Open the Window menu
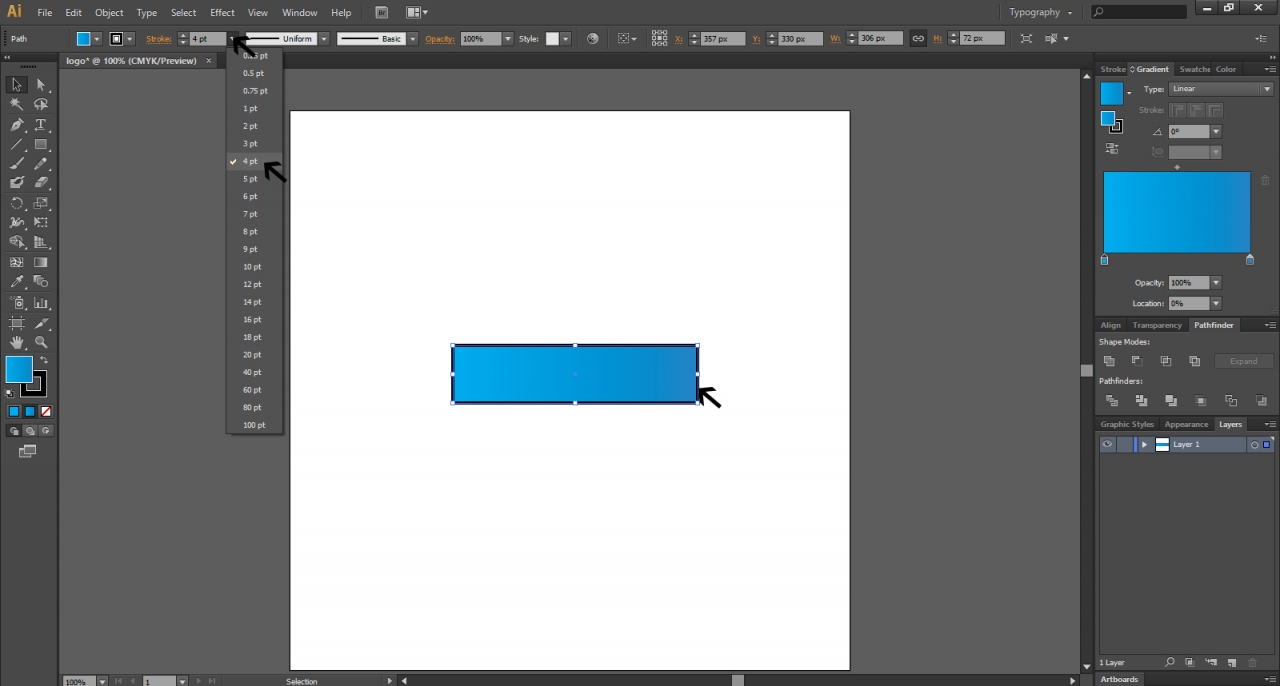Screen dimensions: 1280x686 pyautogui.click(x=299, y=13)
